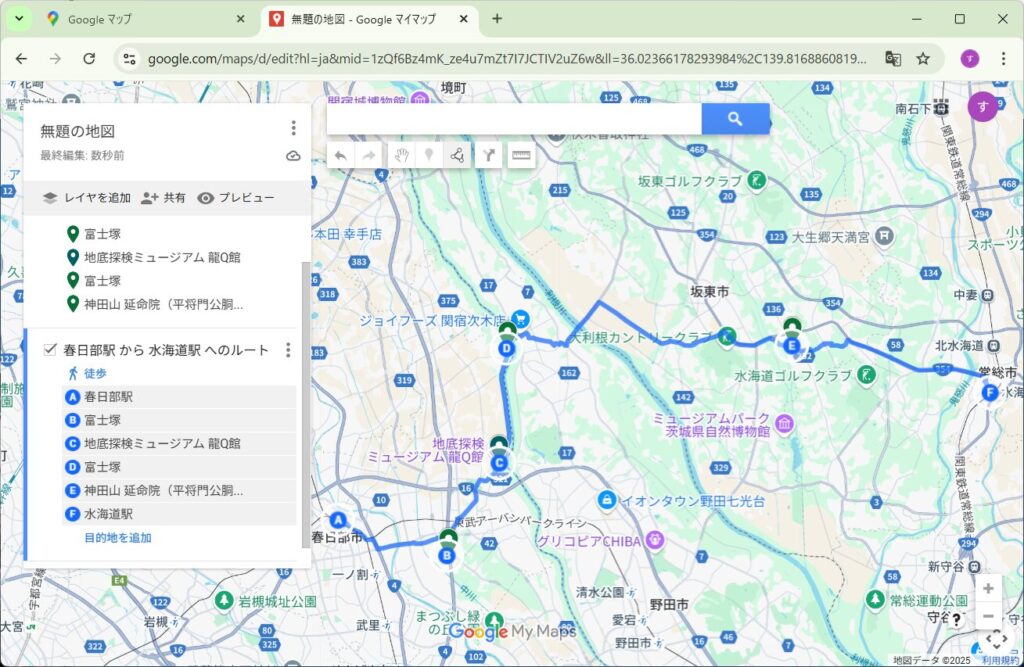Click レイヤを追加 button

87,198
